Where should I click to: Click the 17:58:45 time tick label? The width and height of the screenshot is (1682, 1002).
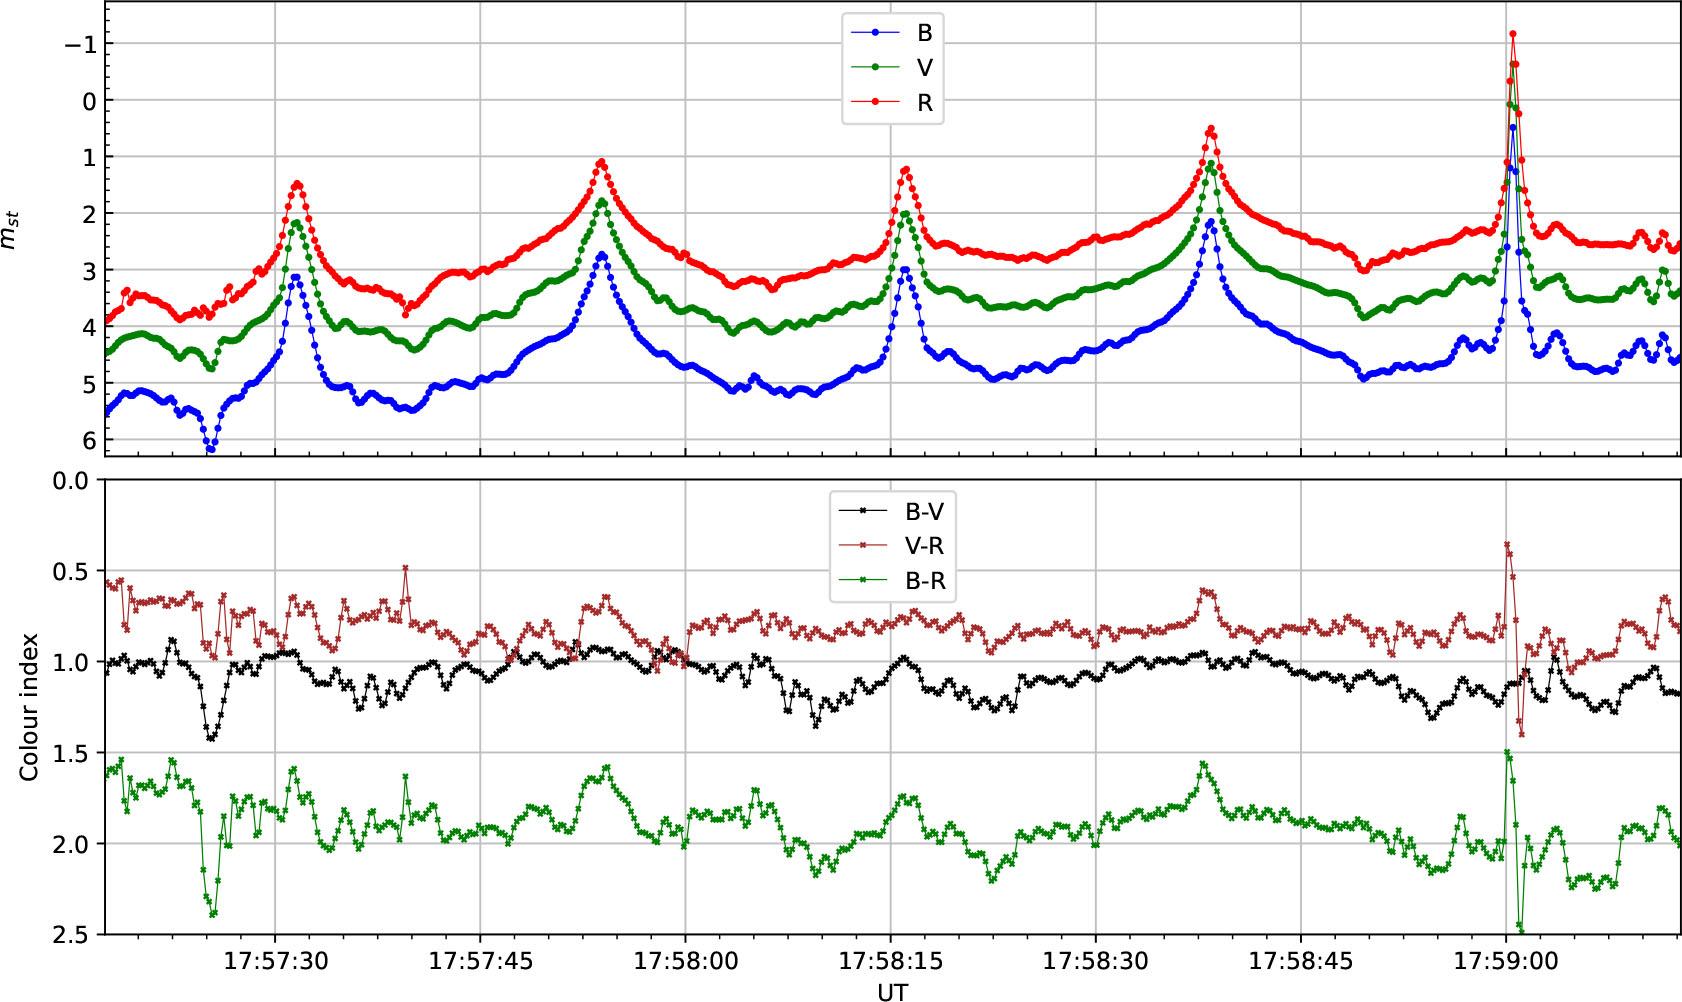pos(1301,962)
